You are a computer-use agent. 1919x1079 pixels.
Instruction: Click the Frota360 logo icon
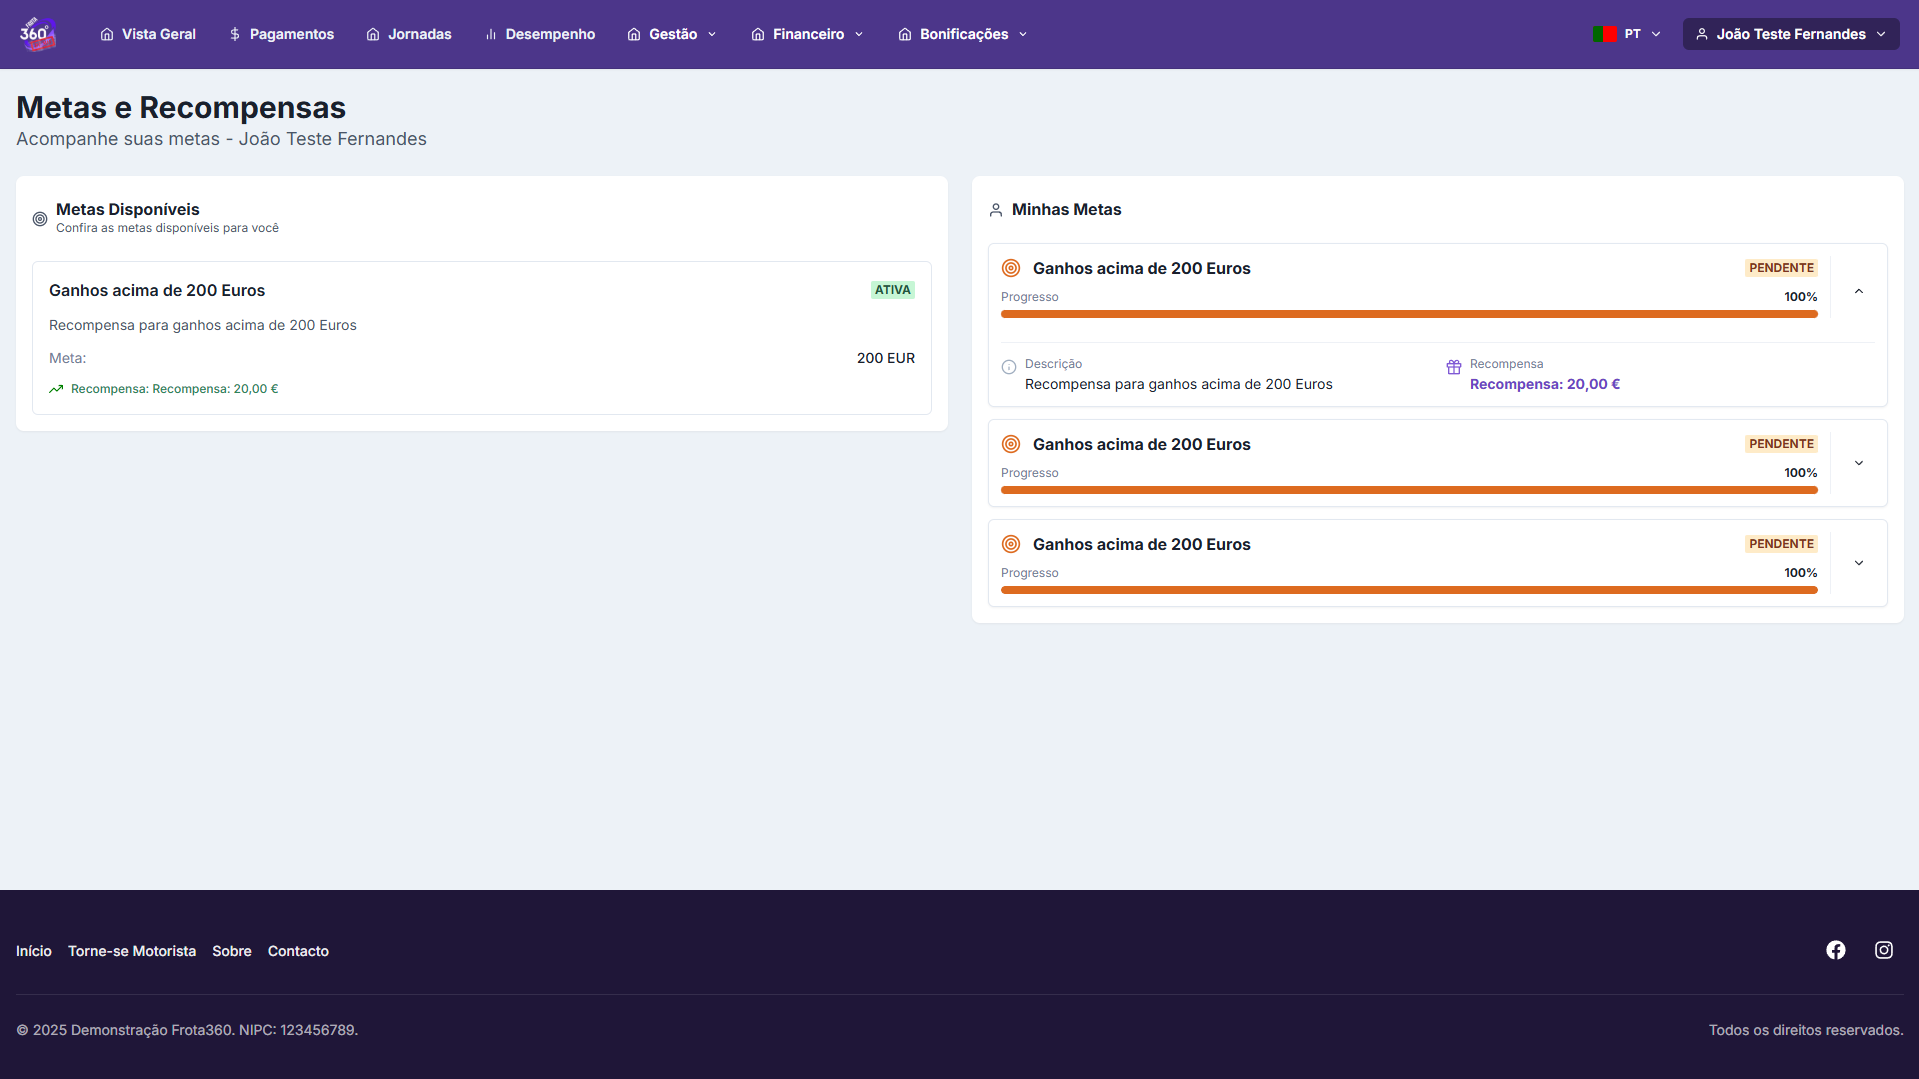pos(37,34)
